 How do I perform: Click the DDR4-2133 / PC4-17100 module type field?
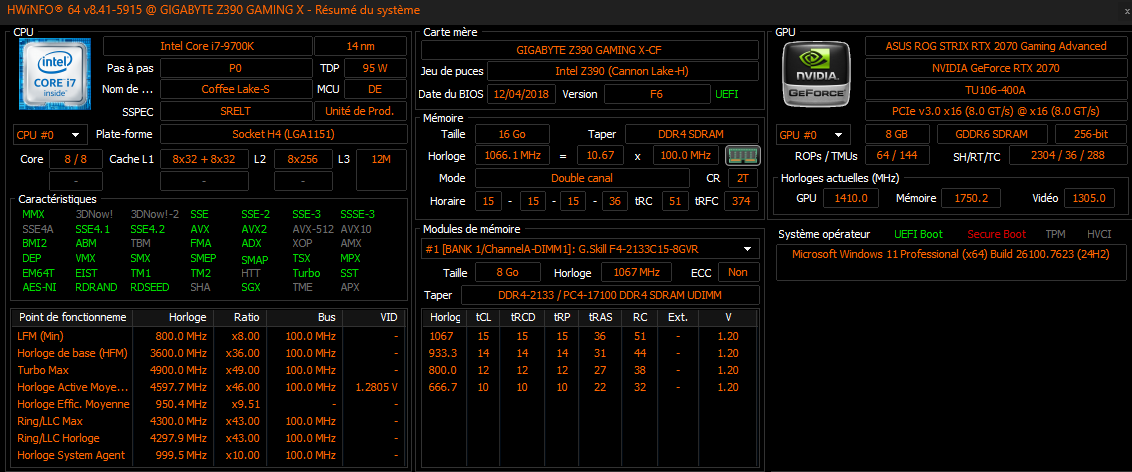610,295
